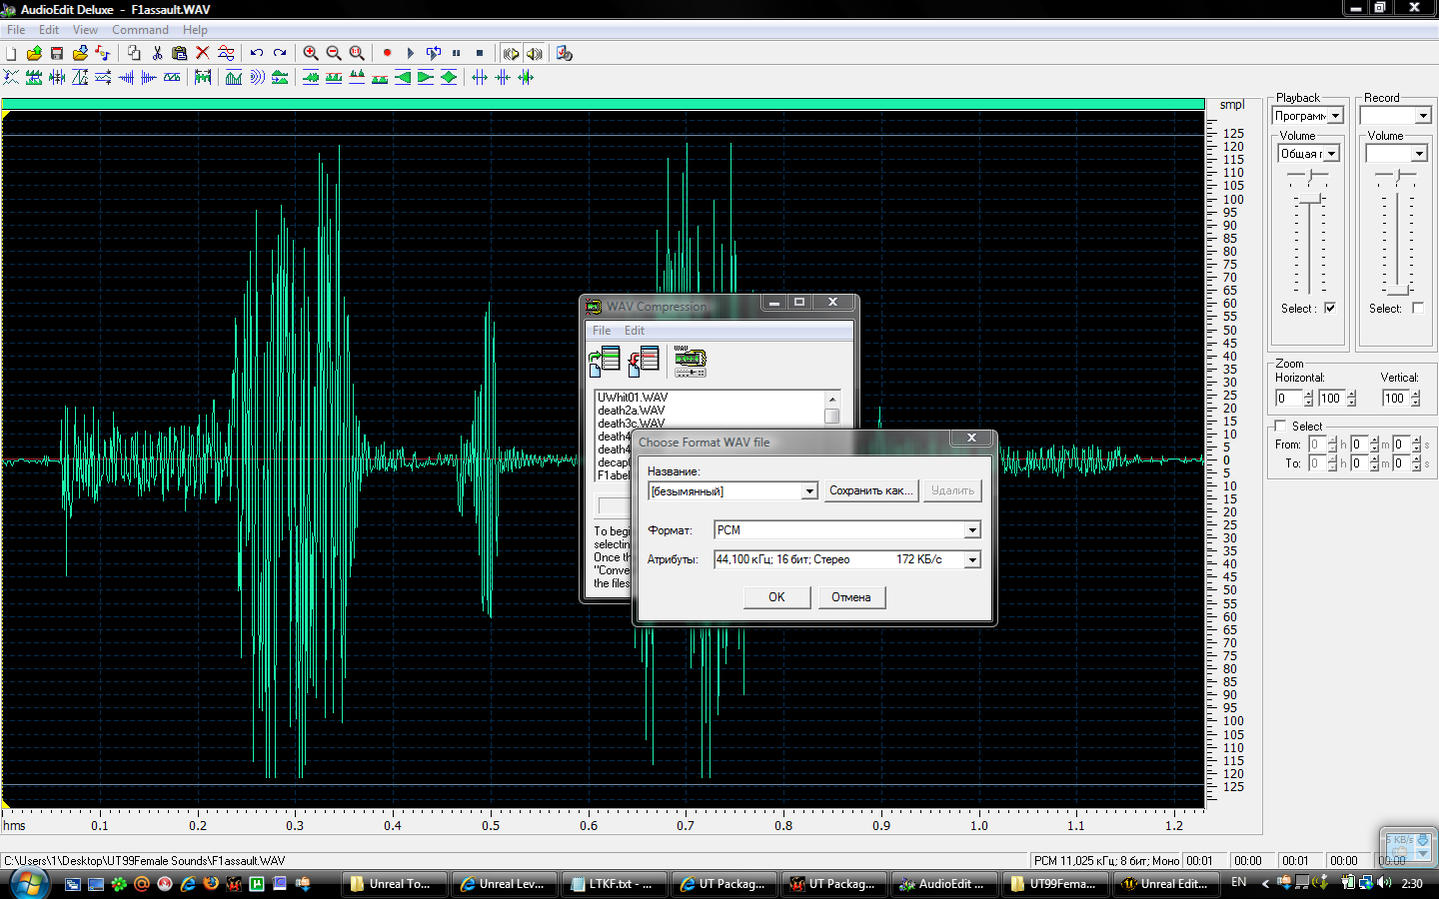Expand the Формат PCM dropdown
The image size is (1439, 899).
(x=971, y=530)
